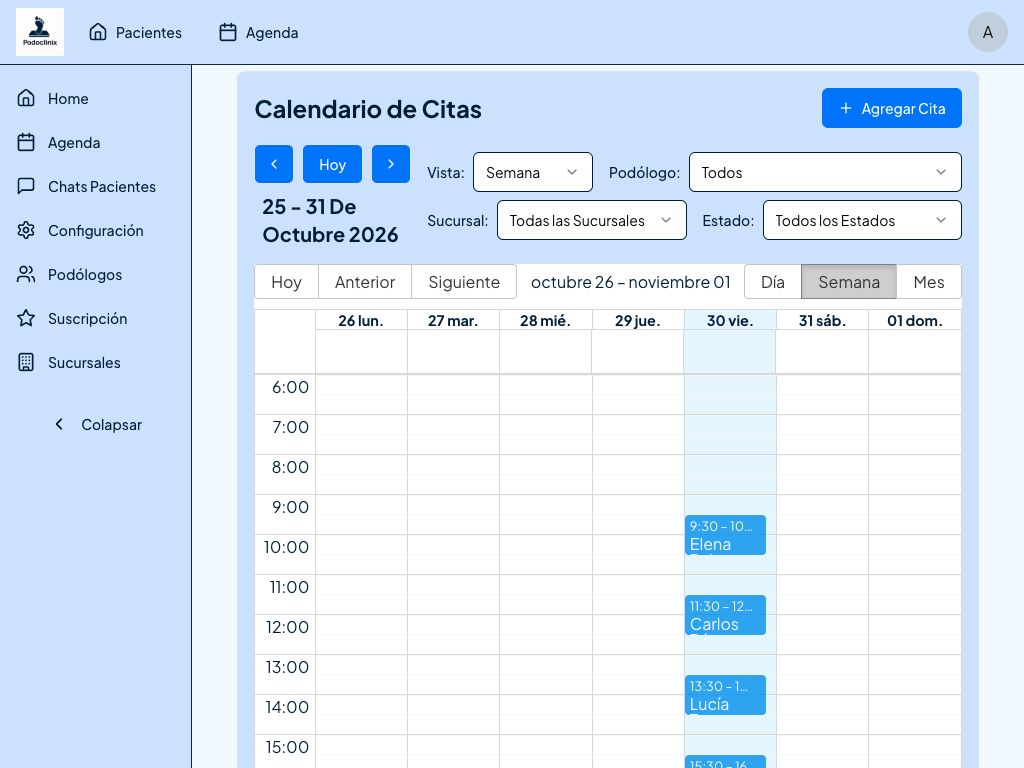Click the Suscripción star icon
This screenshot has height=768, width=1024.
coord(26,318)
